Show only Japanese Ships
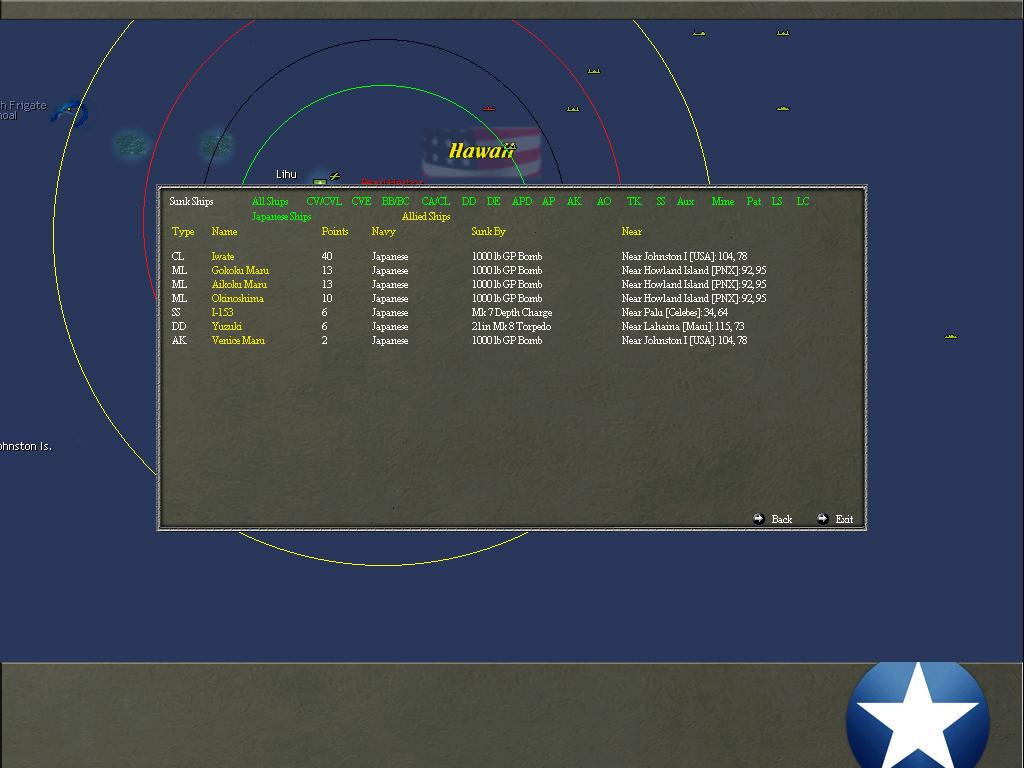The image size is (1024, 768). point(281,217)
